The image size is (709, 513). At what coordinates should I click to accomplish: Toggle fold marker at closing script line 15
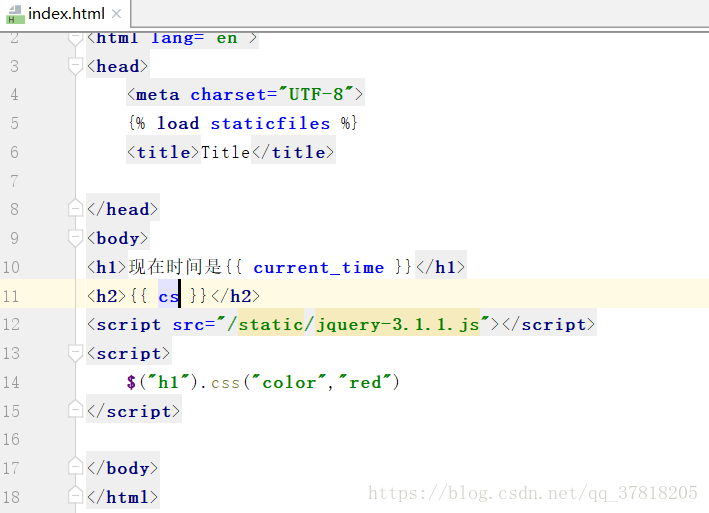[x=75, y=409]
